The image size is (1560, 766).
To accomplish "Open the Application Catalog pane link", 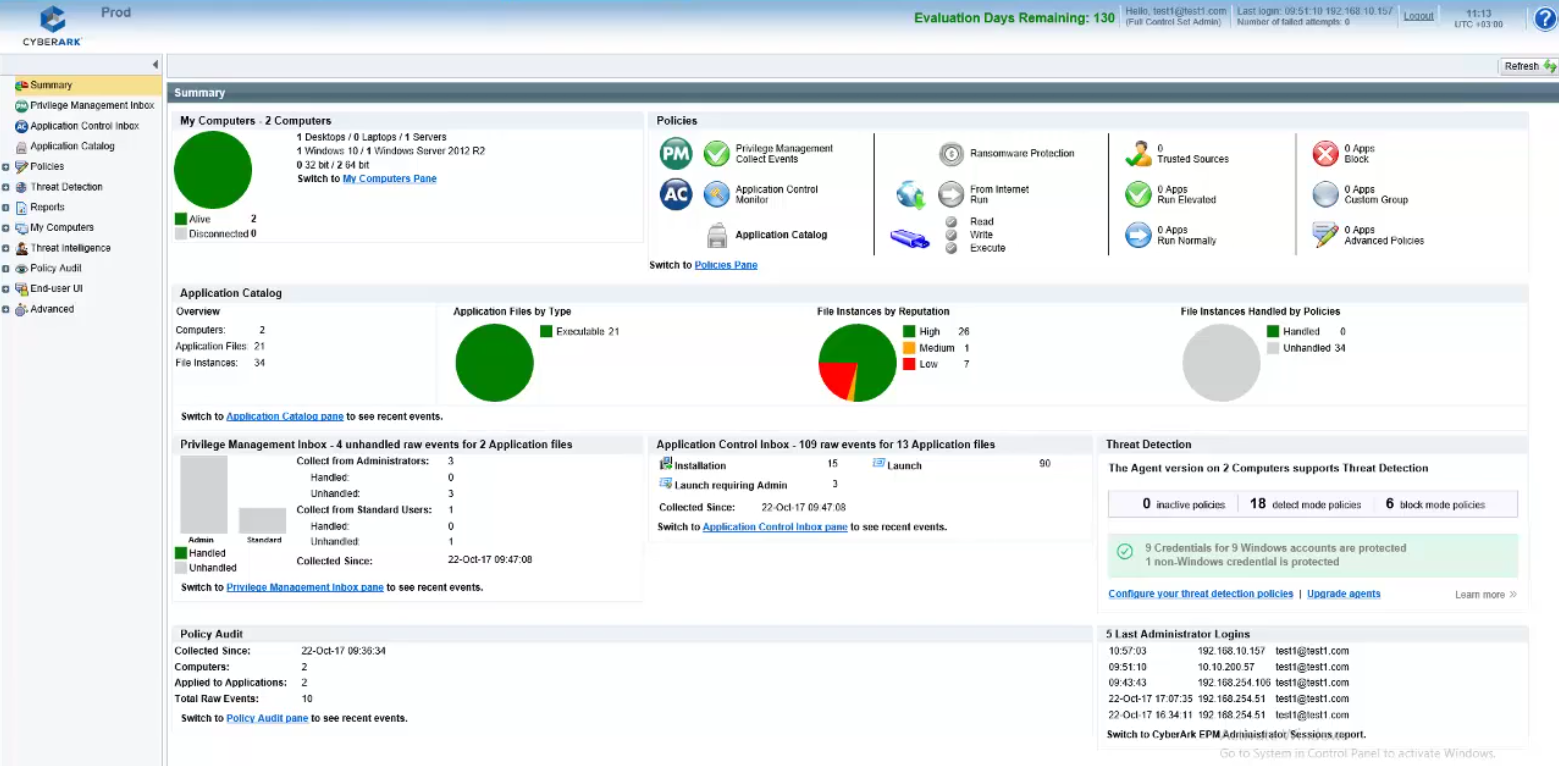I will (285, 416).
